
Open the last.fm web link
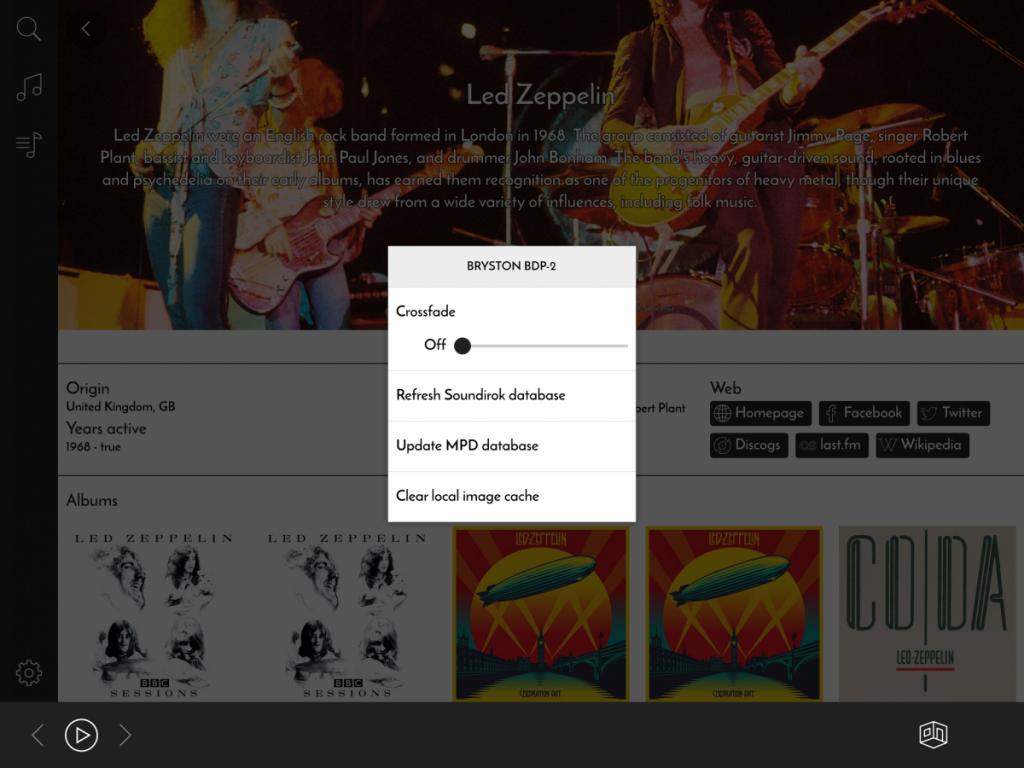(x=832, y=445)
